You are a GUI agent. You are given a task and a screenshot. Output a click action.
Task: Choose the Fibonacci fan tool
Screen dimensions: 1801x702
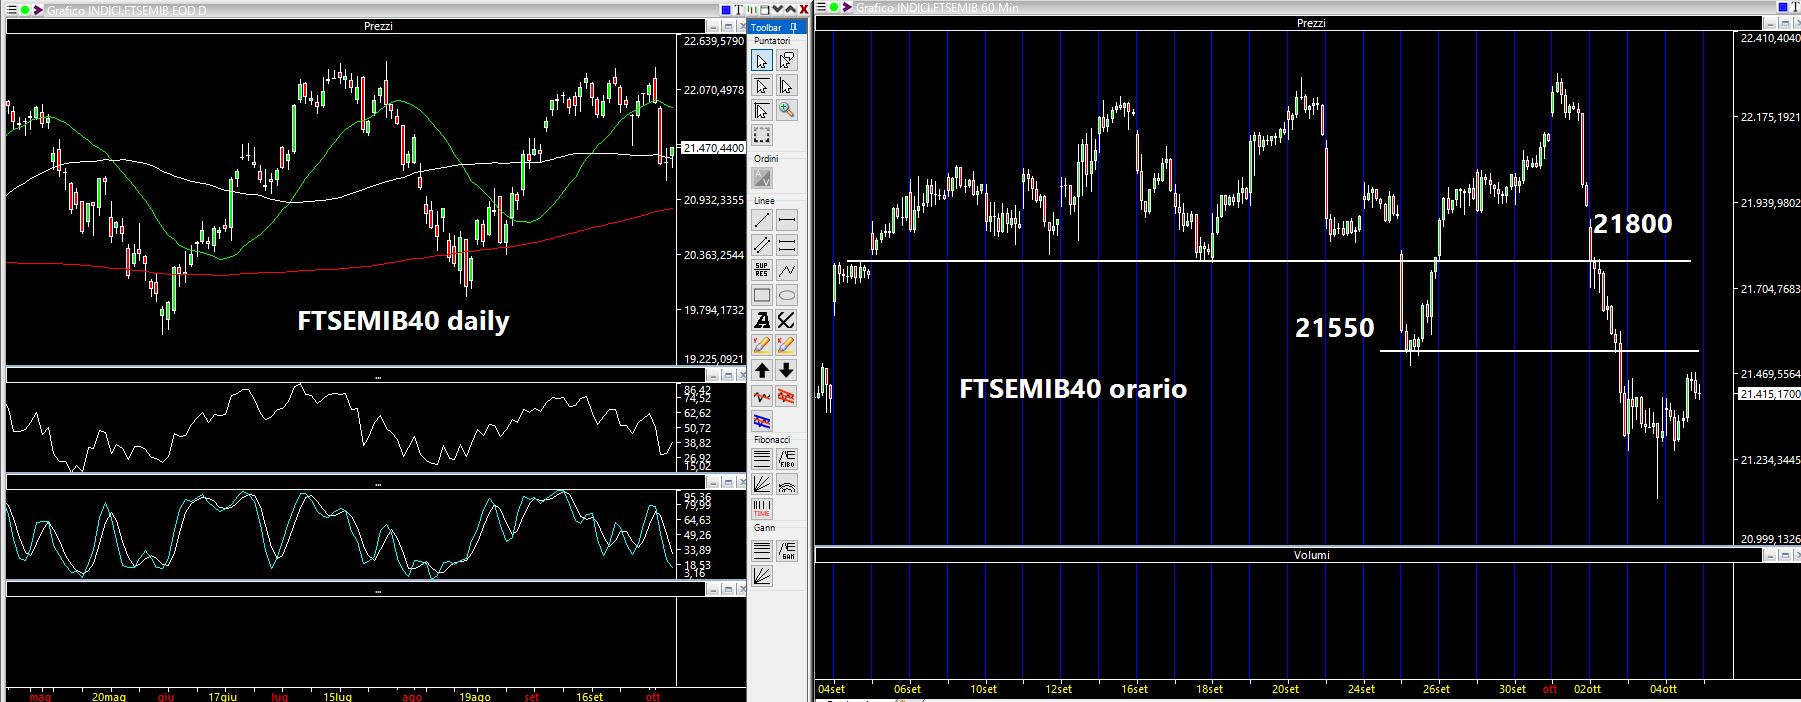[762, 485]
